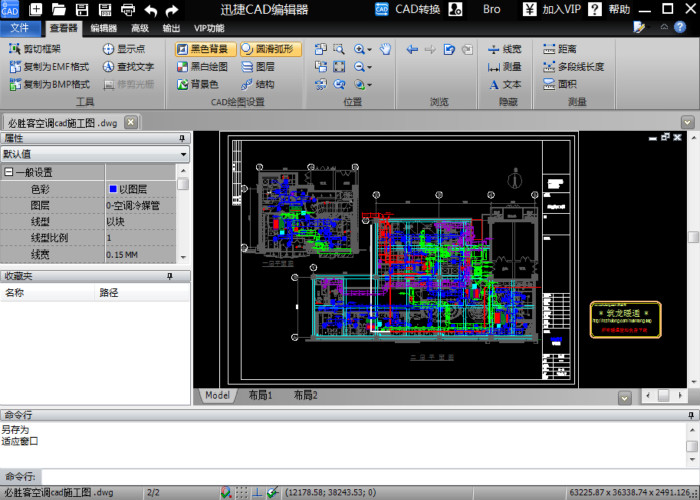Click the 色彩 blue color swatch
This screenshot has height=500, width=700.
pos(113,189)
